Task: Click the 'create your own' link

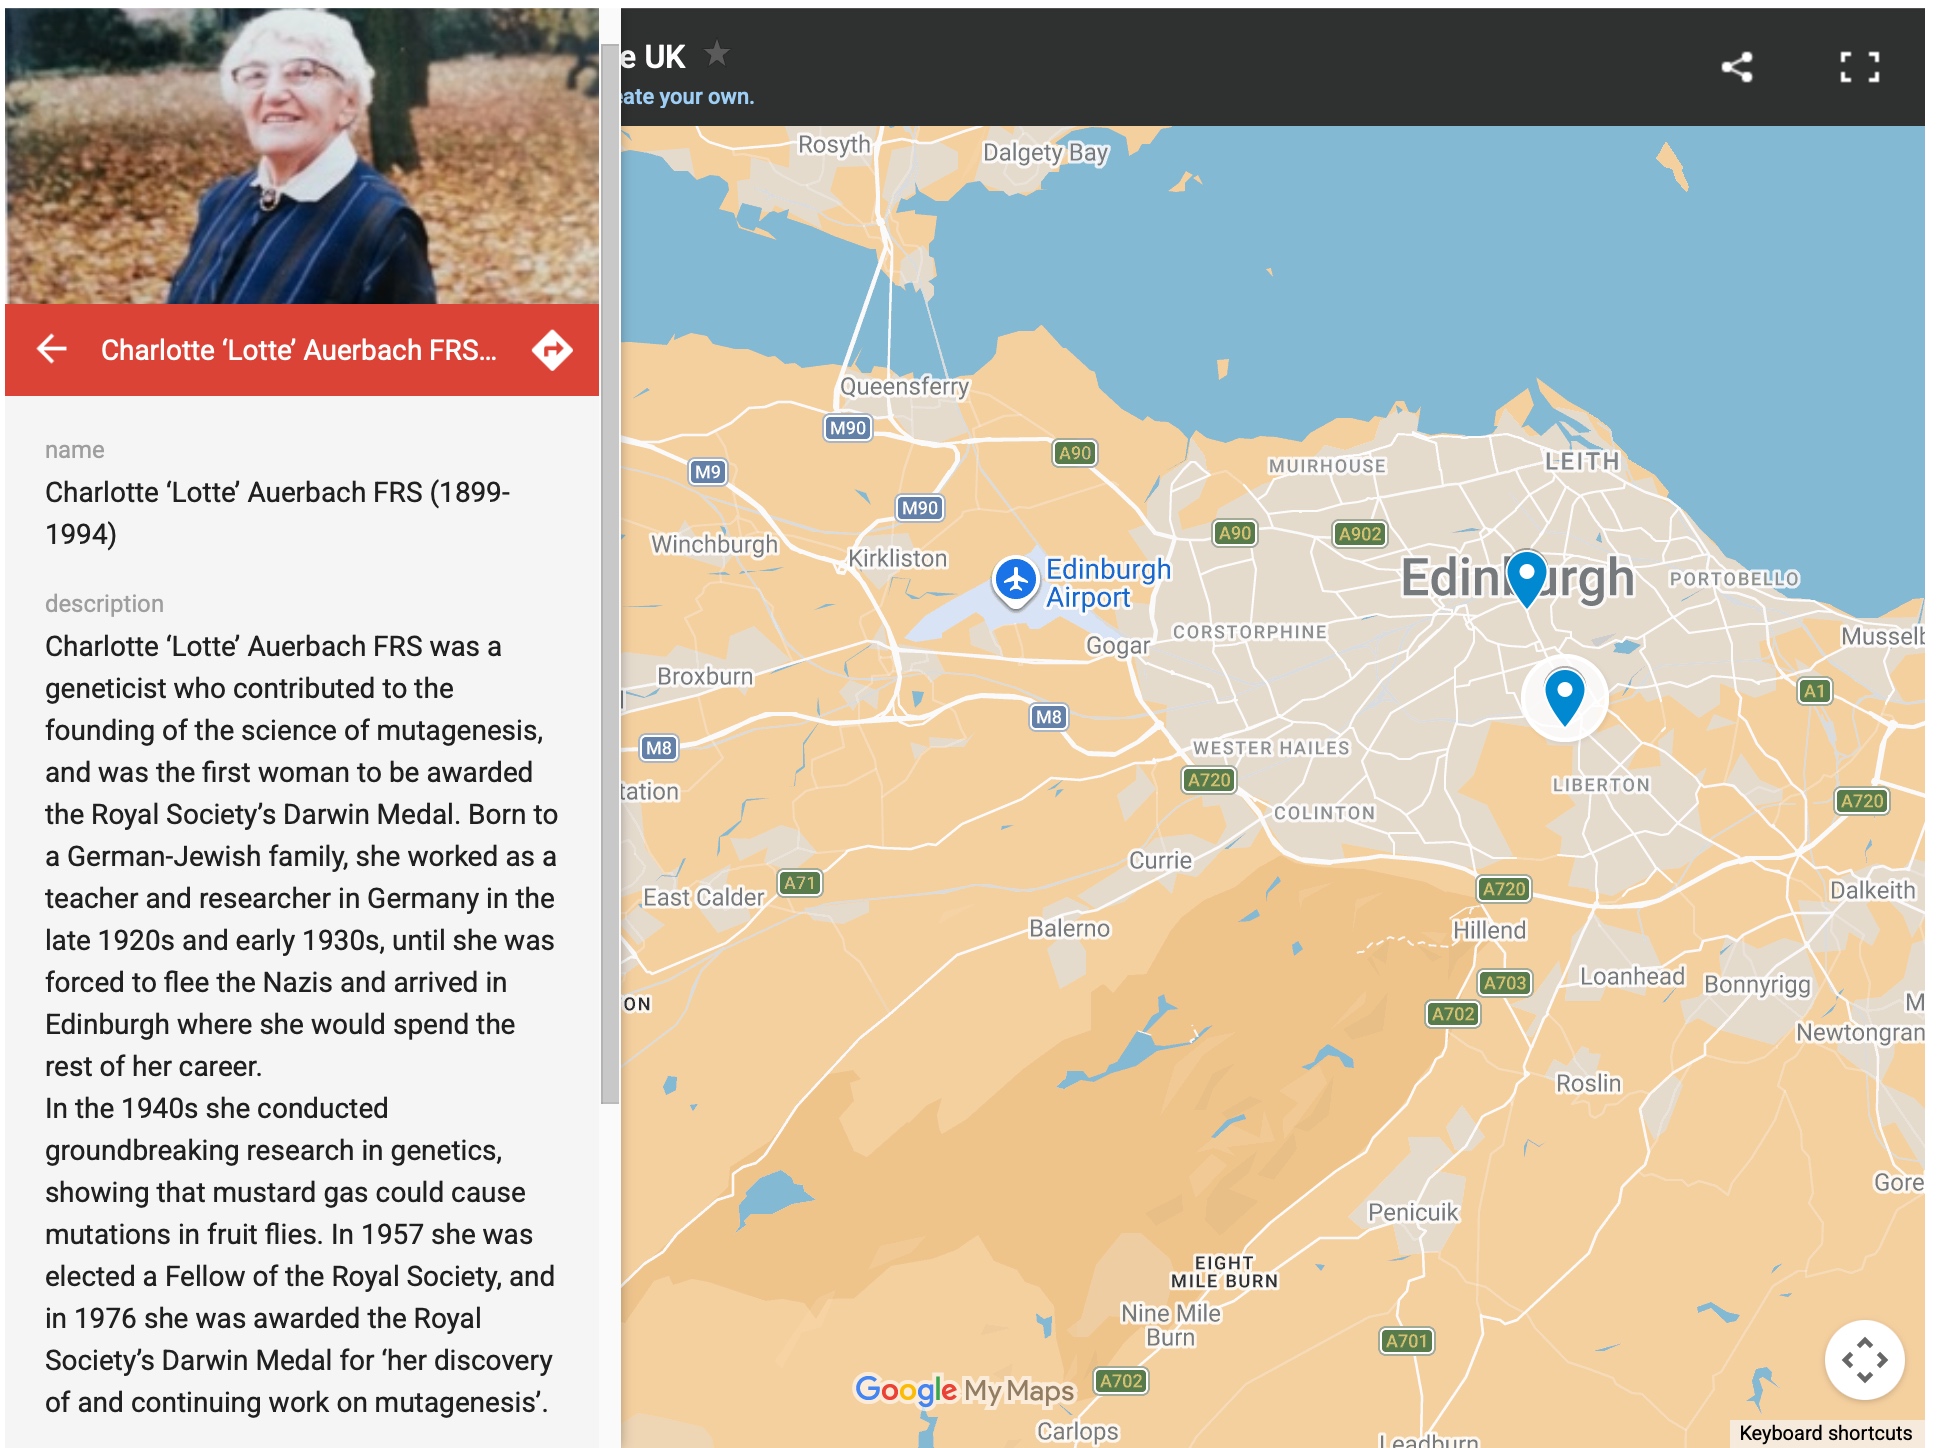Action: [687, 97]
